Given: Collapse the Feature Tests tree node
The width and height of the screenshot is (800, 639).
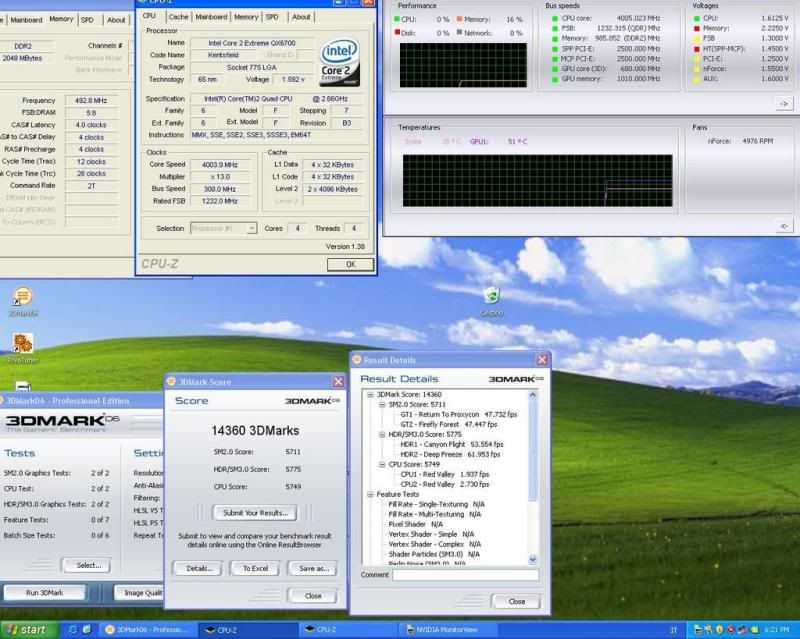Looking at the screenshot, I should (370, 495).
